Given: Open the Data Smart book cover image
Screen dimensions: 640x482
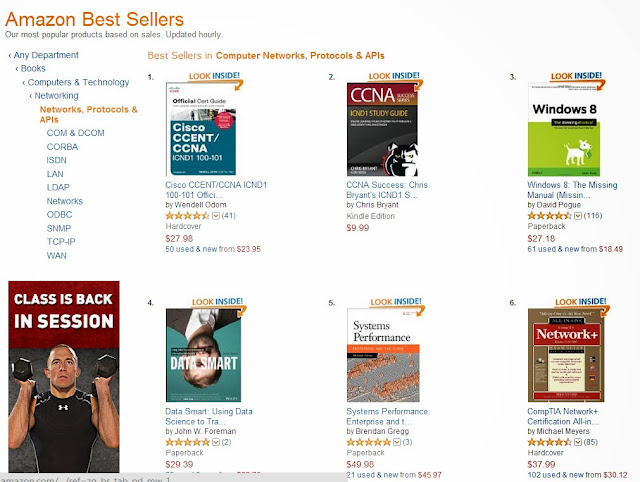Looking at the screenshot, I should tap(203, 355).
